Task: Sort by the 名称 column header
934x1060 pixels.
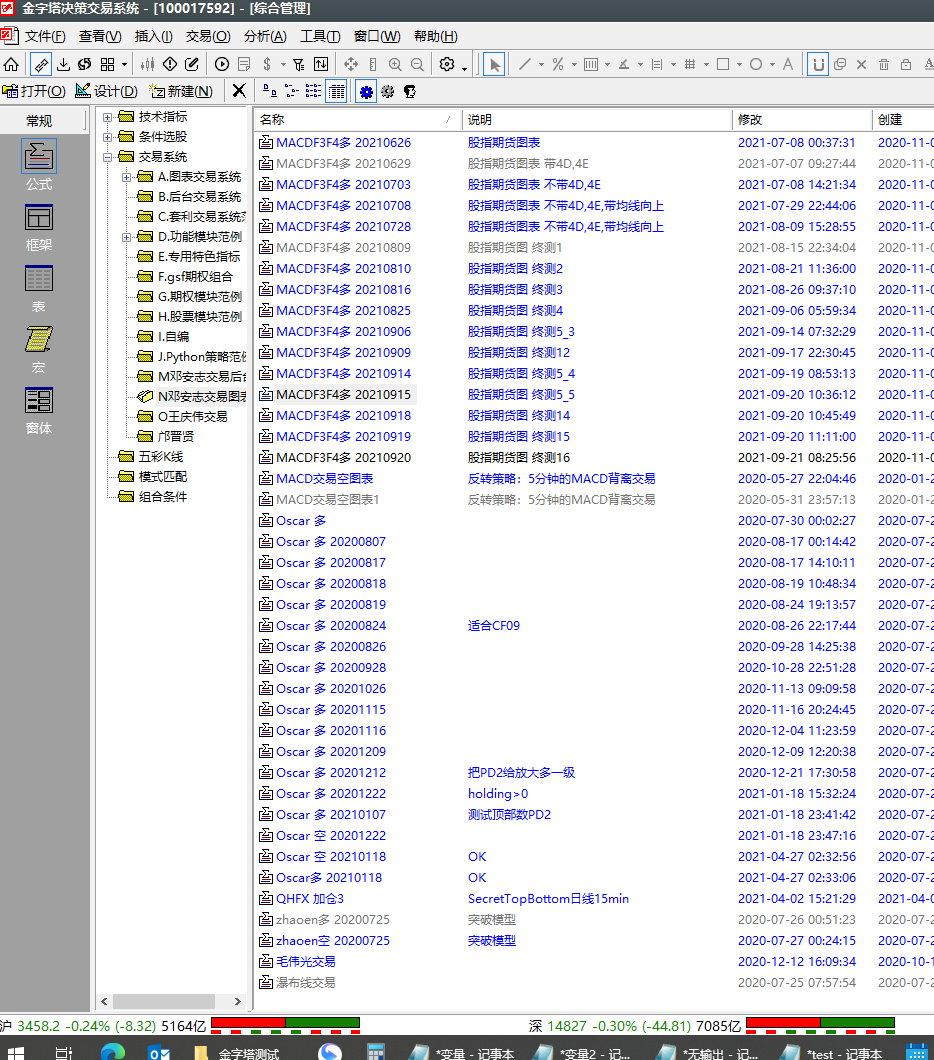Action: [358, 120]
